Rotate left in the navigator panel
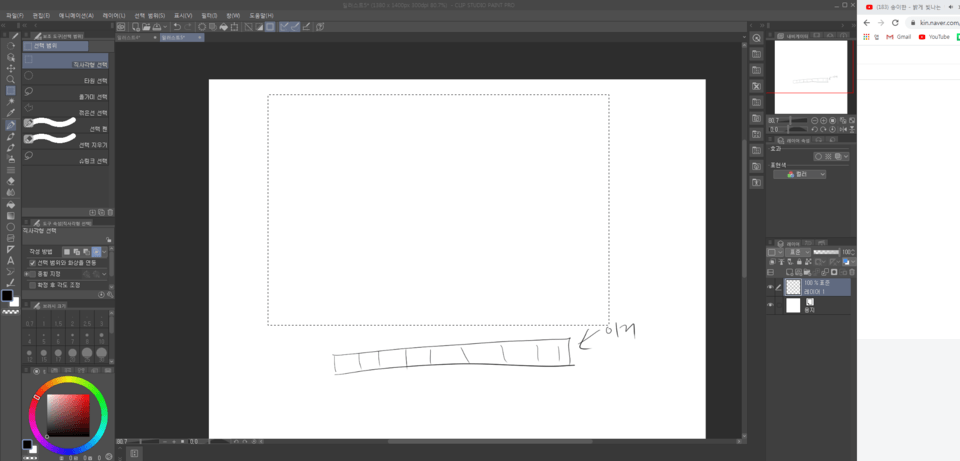Viewport: 960px width, 461px height. coord(815,129)
